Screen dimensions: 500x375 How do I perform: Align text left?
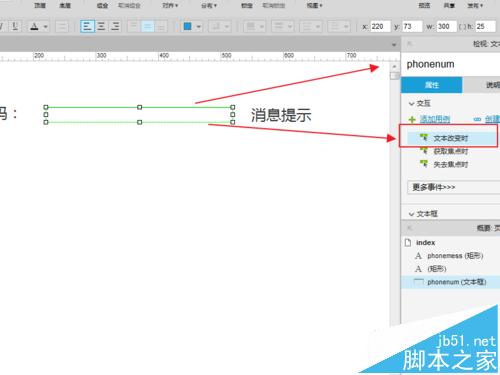[87, 26]
